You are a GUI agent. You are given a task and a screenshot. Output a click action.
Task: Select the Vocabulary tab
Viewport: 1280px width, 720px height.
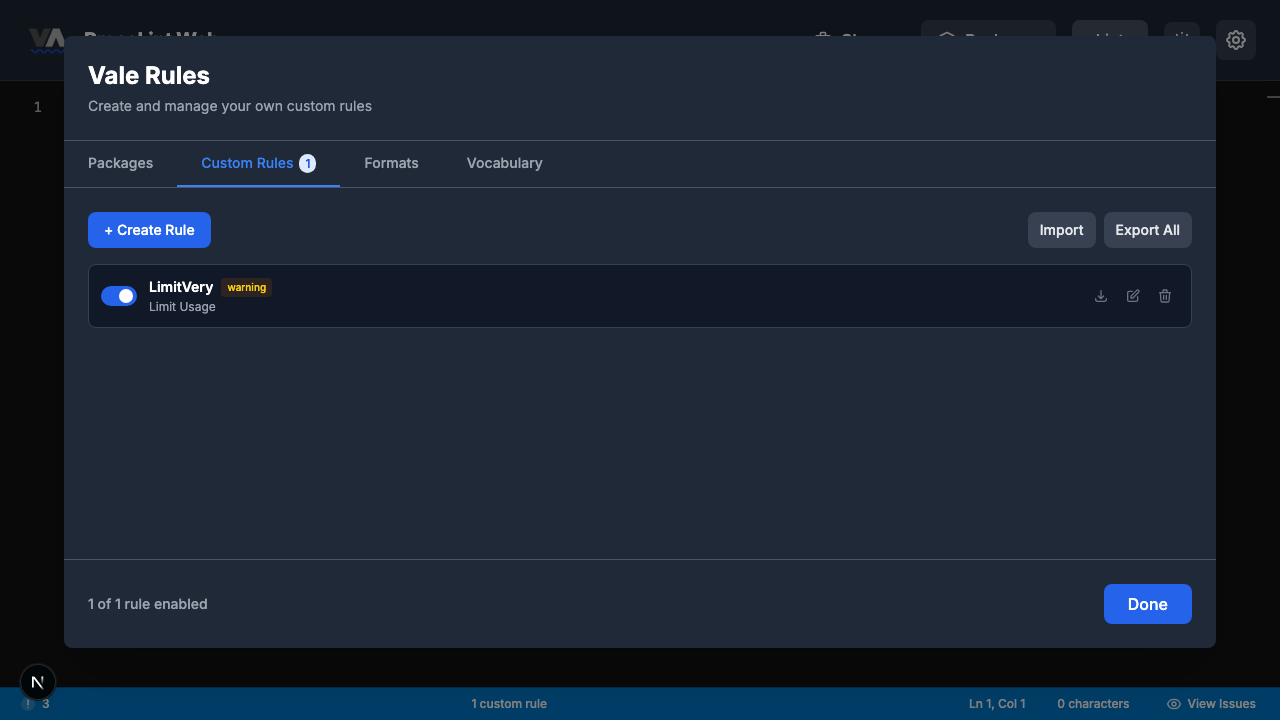[x=504, y=163]
